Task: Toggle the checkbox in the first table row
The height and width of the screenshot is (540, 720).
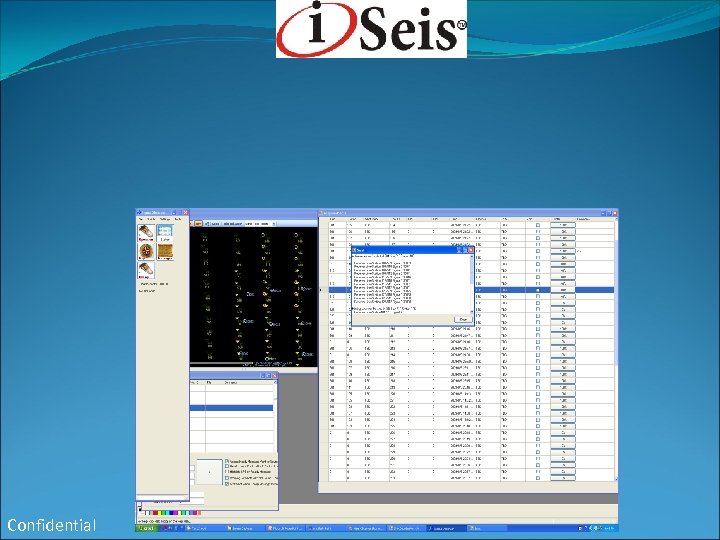Action: click(538, 225)
